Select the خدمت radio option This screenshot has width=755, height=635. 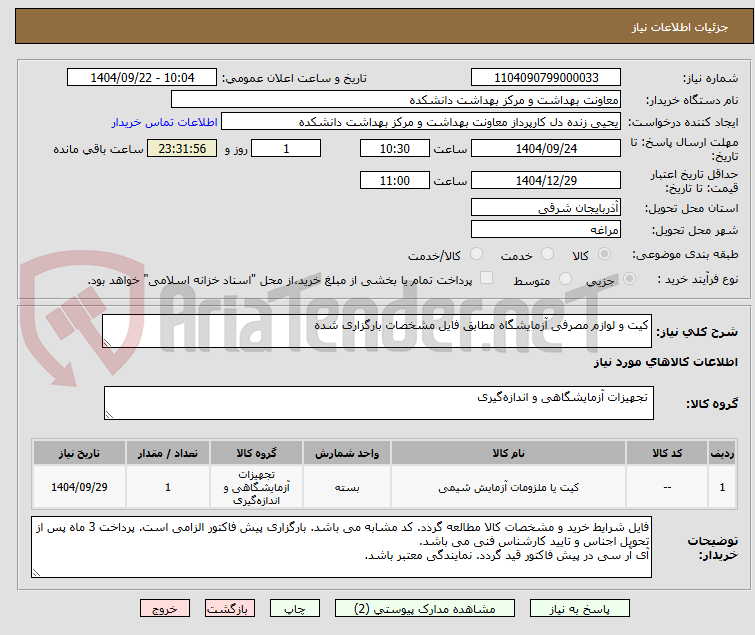pos(547,254)
